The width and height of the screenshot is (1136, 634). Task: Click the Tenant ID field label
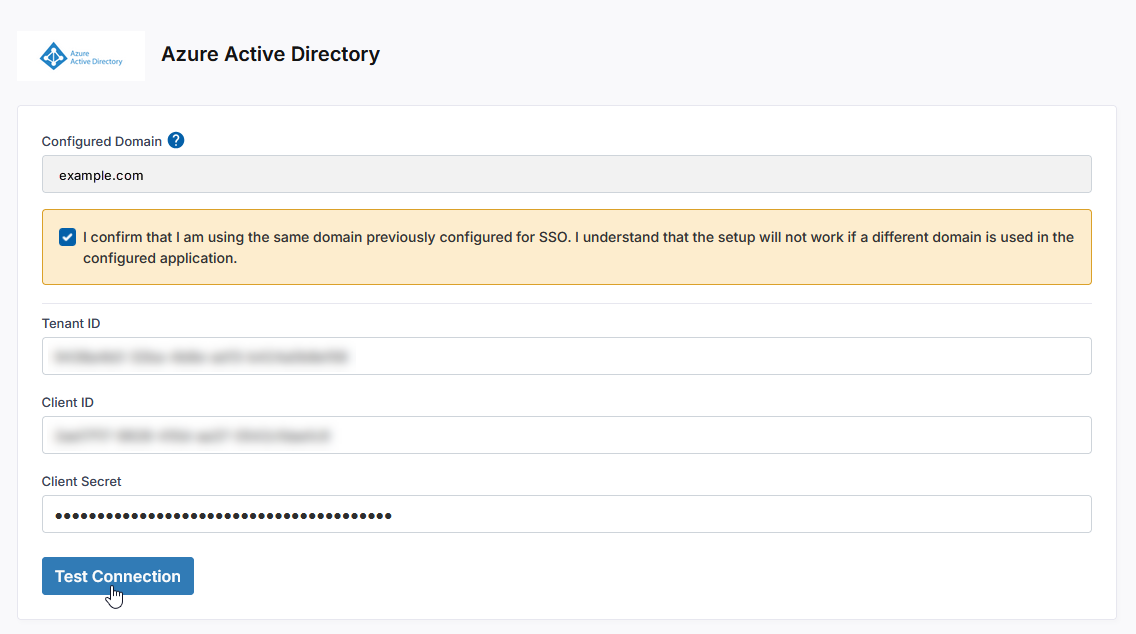(70, 323)
